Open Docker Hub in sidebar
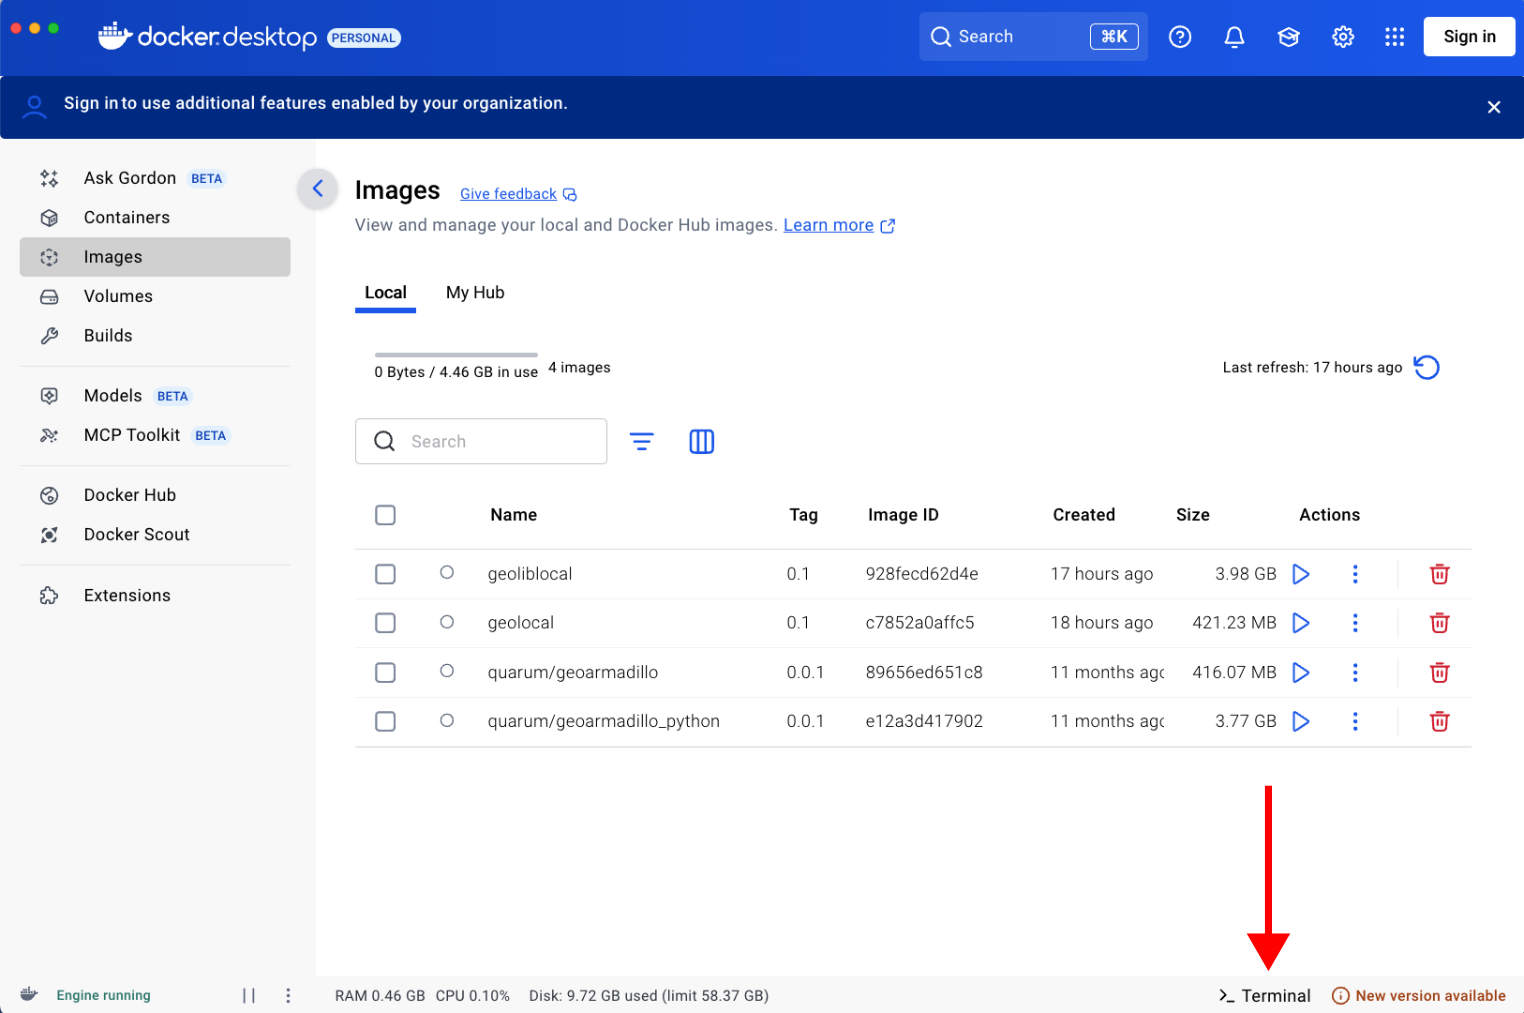Image resolution: width=1524 pixels, height=1013 pixels. click(155, 495)
